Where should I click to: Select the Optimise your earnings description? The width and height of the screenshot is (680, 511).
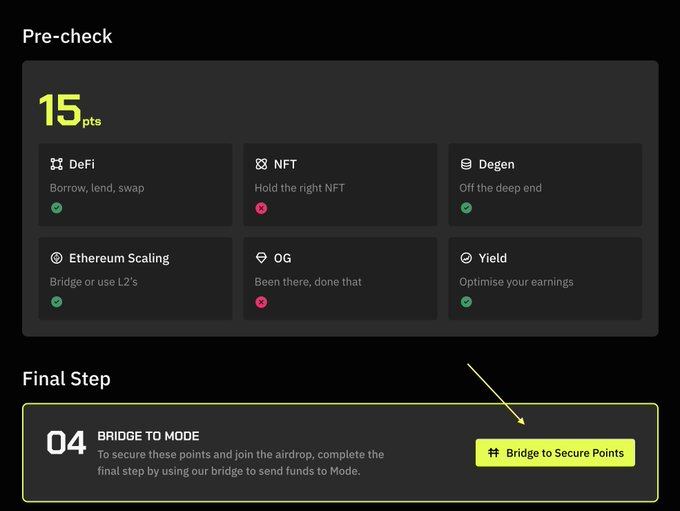click(516, 282)
